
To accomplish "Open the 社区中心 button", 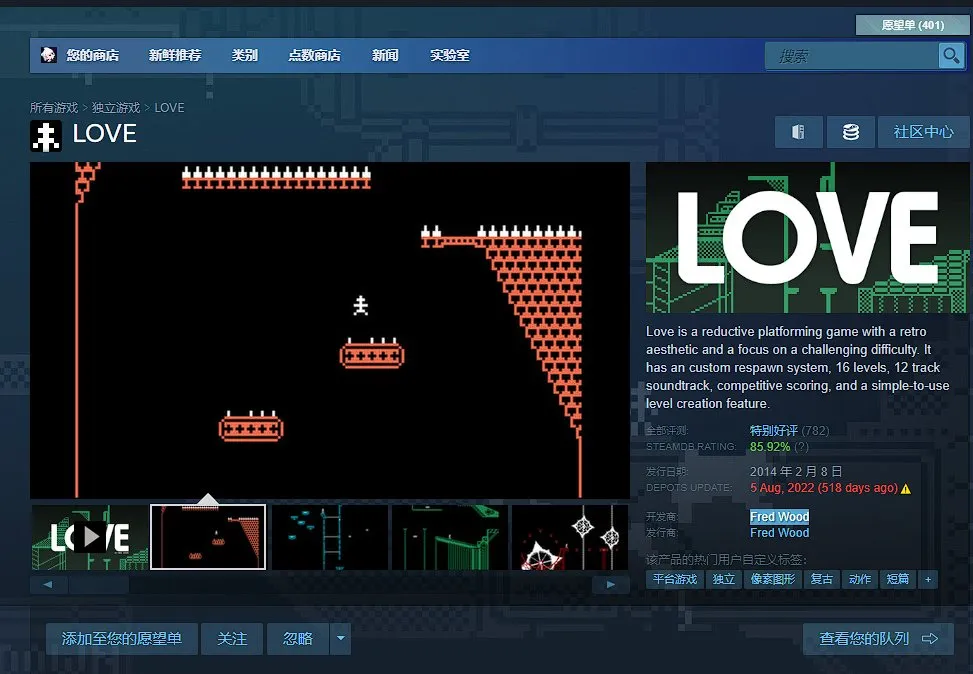I will click(923, 132).
